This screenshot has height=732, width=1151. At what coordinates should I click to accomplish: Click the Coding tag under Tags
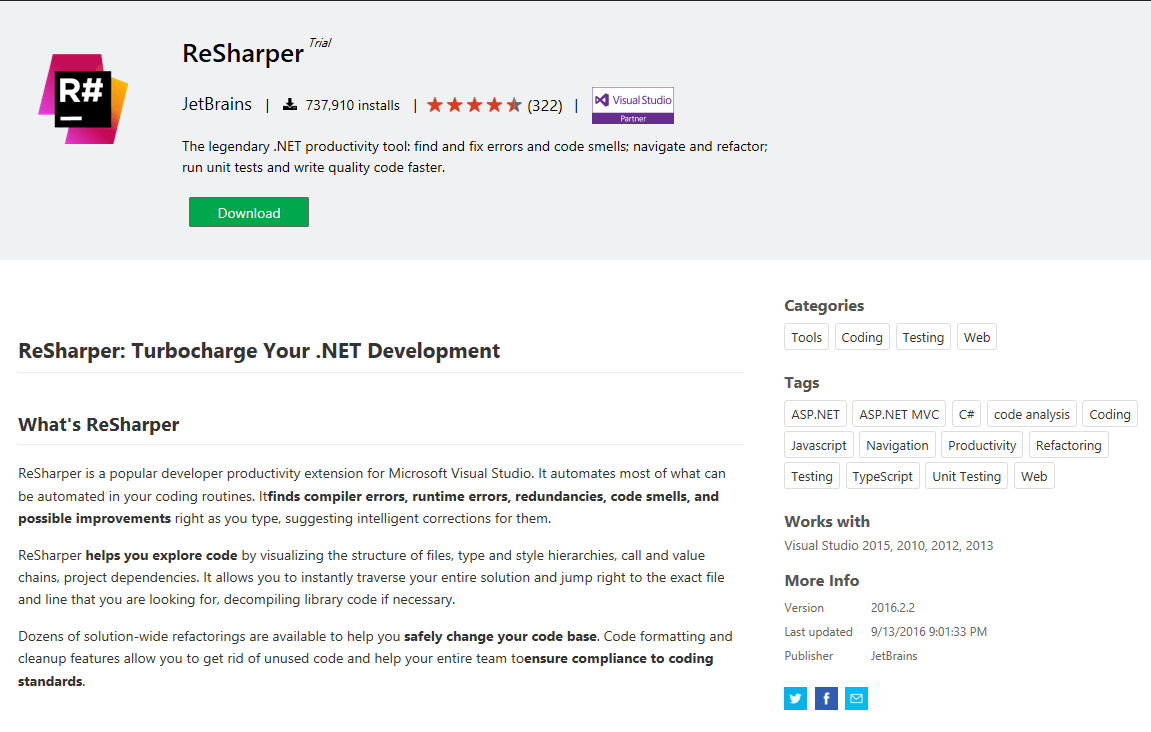click(1109, 414)
